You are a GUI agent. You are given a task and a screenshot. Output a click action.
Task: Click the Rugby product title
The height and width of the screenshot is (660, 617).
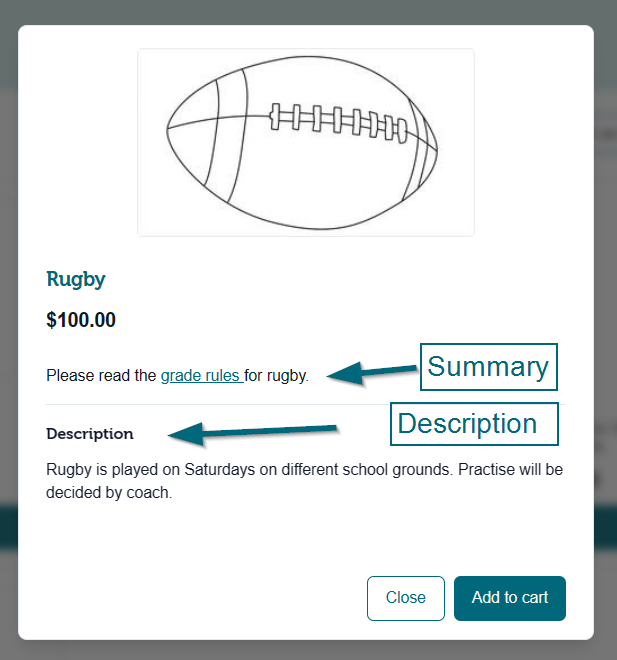76,279
